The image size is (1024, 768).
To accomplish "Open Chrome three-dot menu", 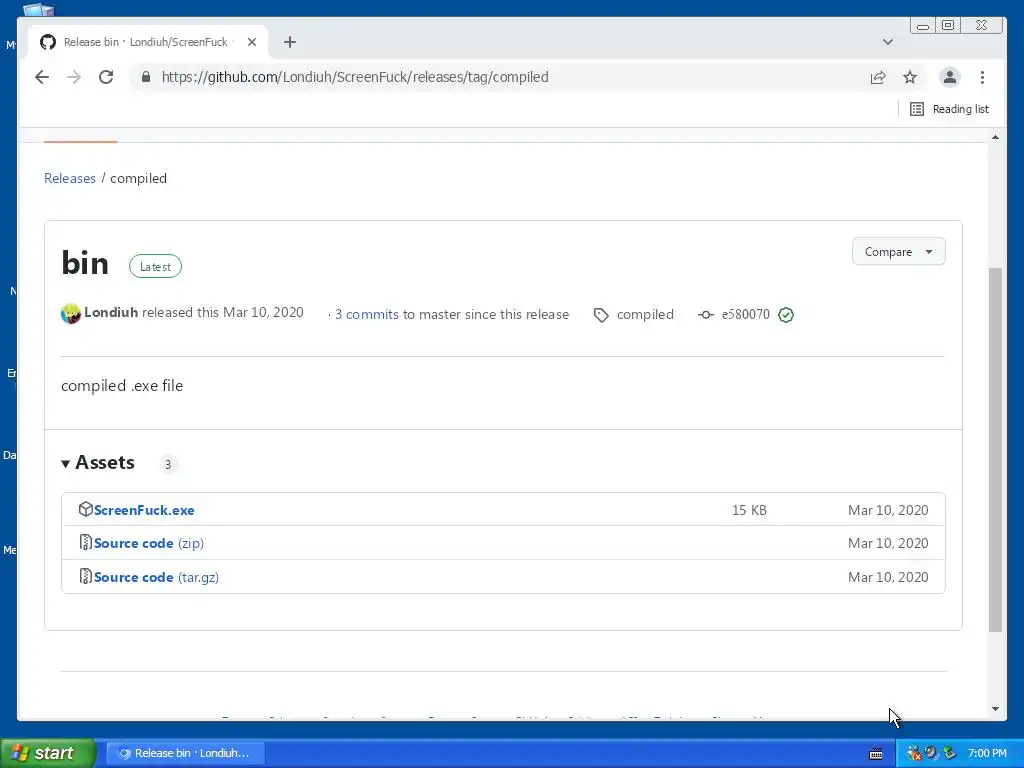I will 982,77.
